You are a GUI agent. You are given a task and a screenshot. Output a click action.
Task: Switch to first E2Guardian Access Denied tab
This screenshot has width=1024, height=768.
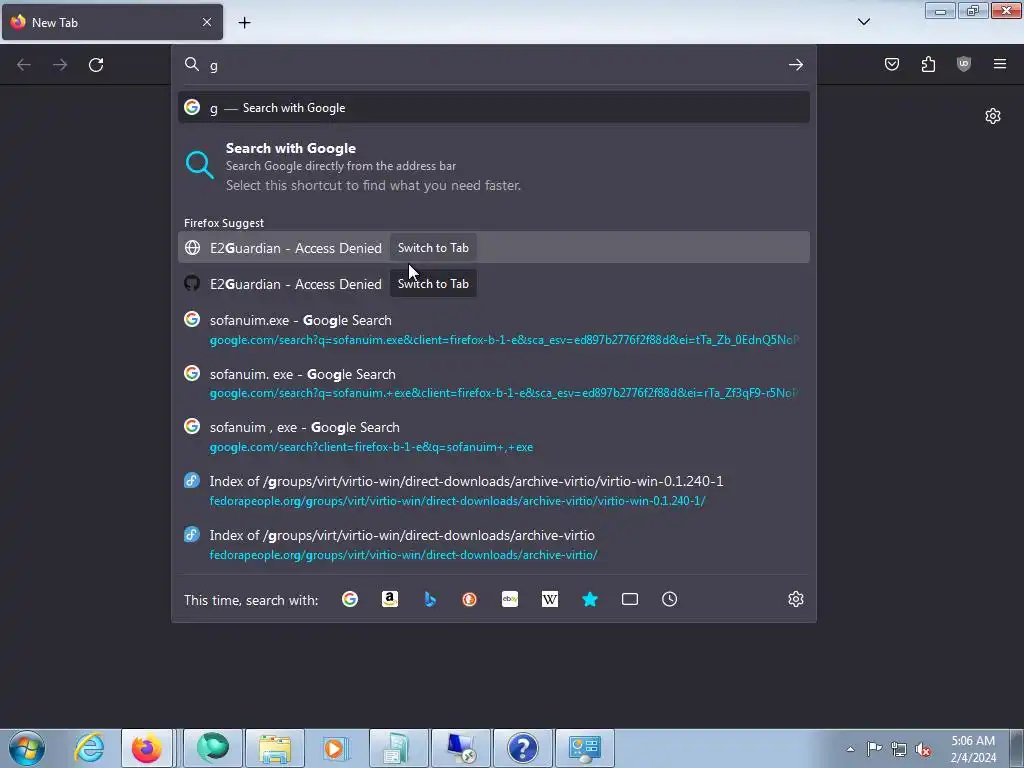point(494,248)
